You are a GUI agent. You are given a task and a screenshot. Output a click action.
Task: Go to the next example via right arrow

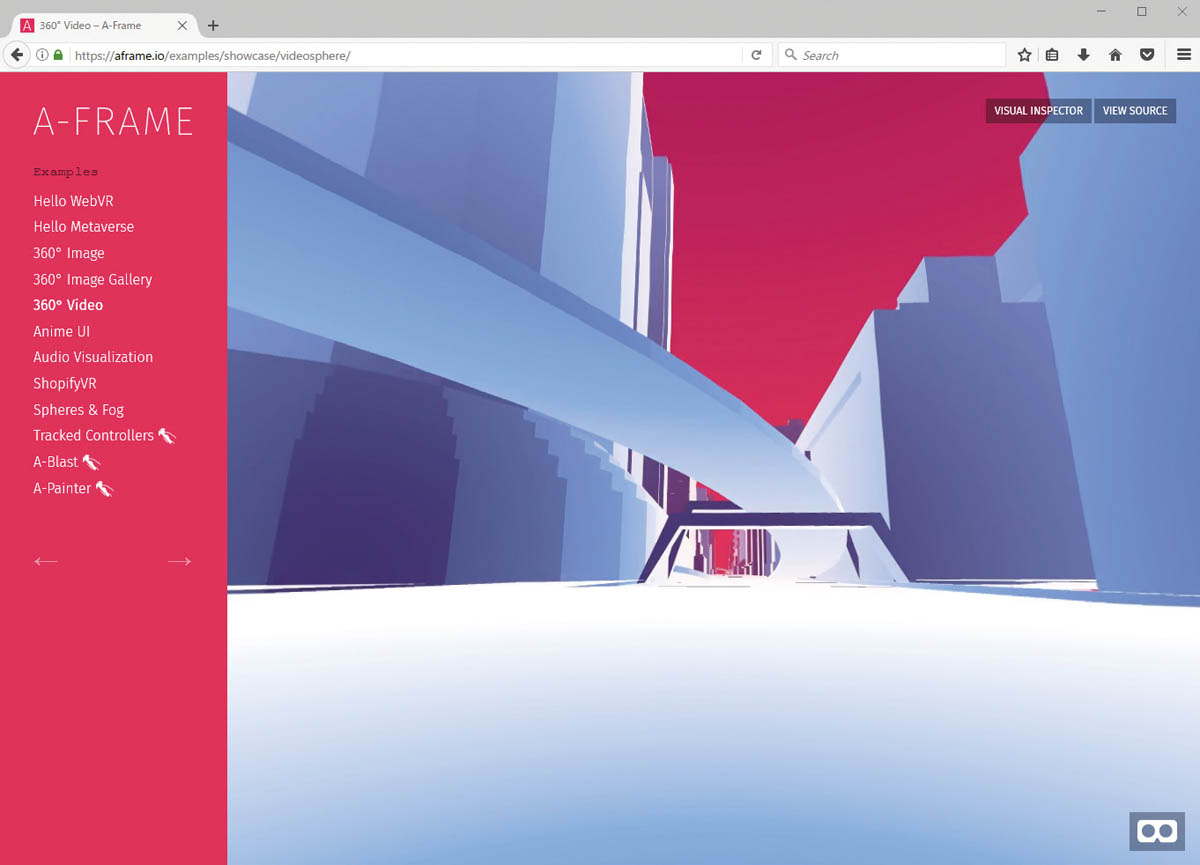179,561
